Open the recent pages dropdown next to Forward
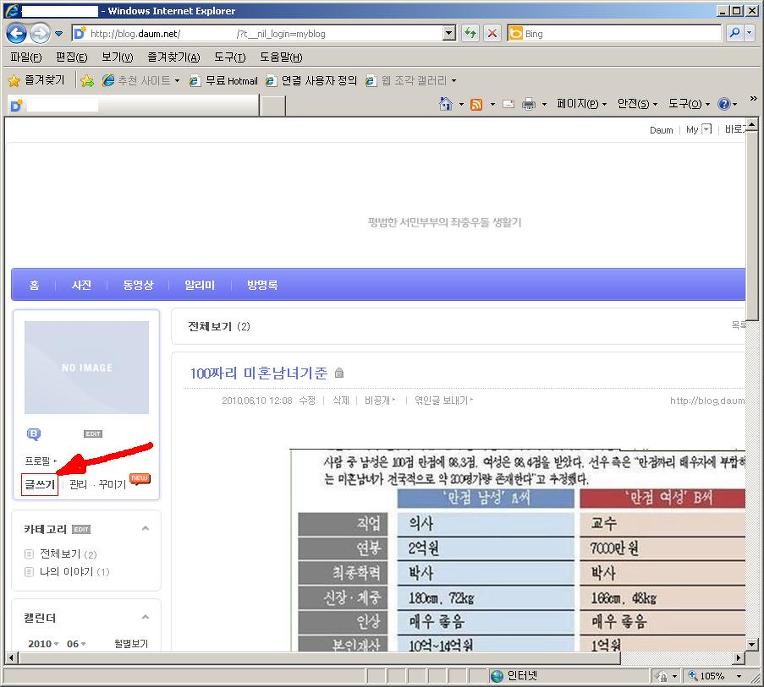The height and width of the screenshot is (687, 764). pyautogui.click(x=59, y=34)
